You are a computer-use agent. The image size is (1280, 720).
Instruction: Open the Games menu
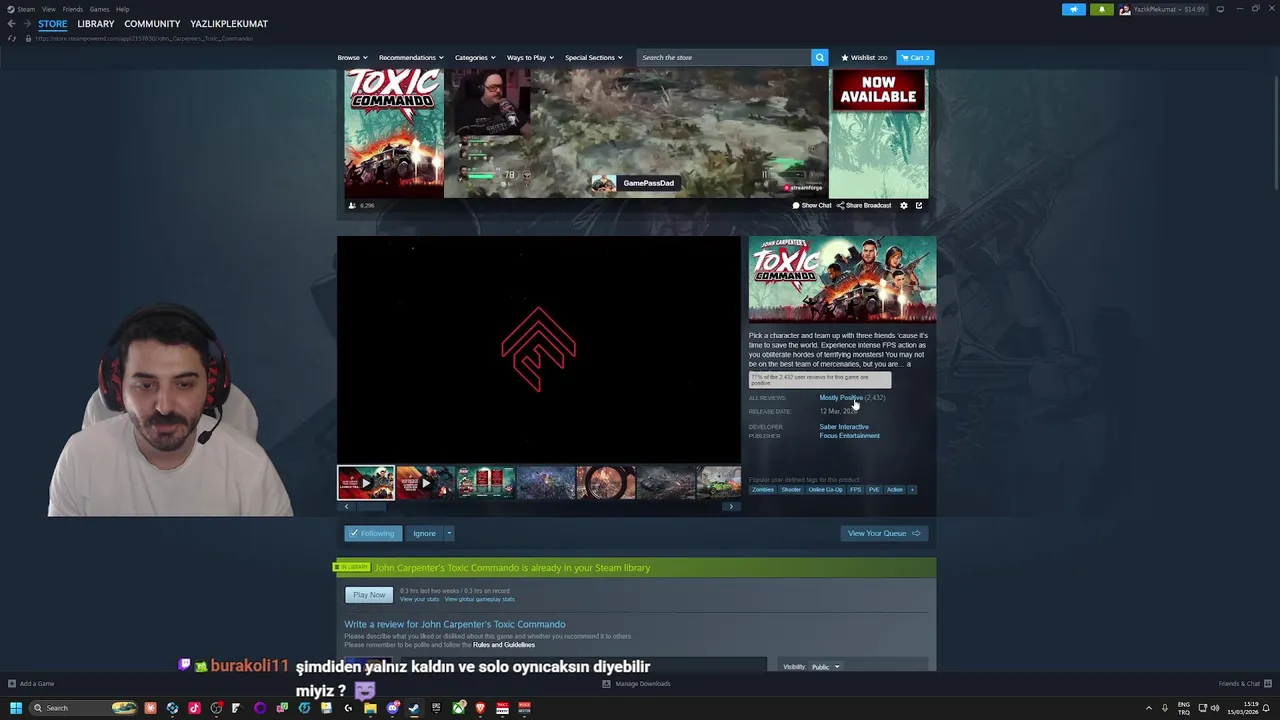click(x=99, y=9)
